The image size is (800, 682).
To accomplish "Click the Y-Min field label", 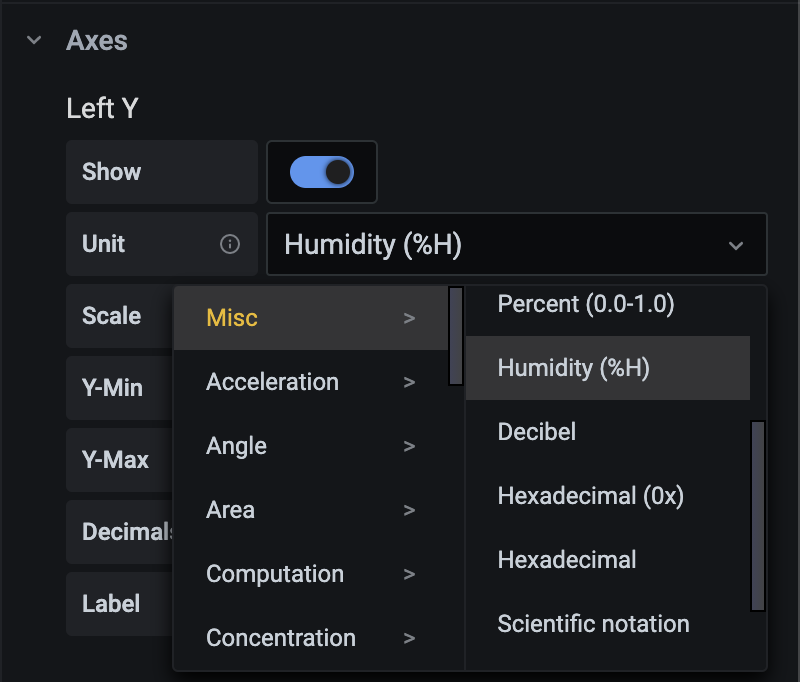I will 113,387.
